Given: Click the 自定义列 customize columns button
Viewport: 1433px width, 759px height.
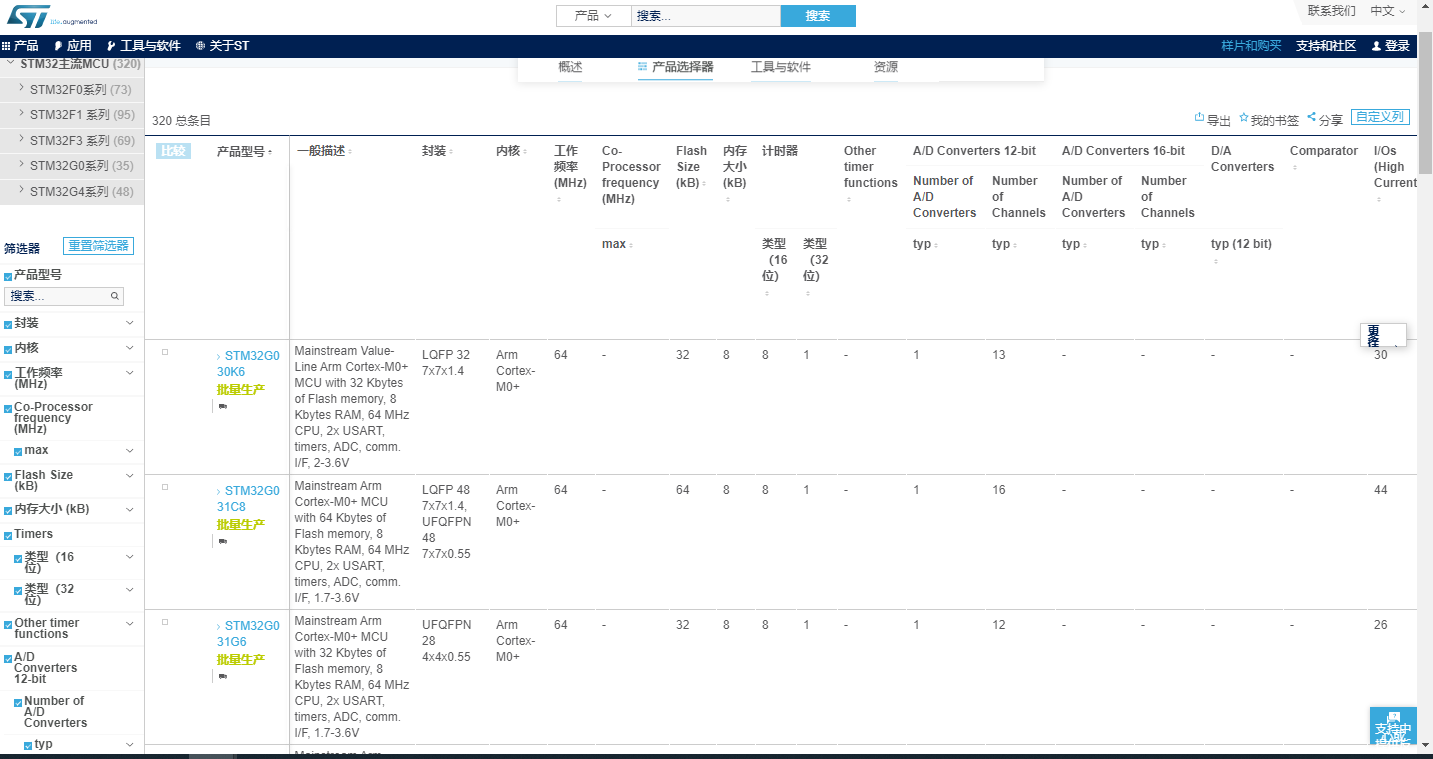Looking at the screenshot, I should coord(1380,117).
